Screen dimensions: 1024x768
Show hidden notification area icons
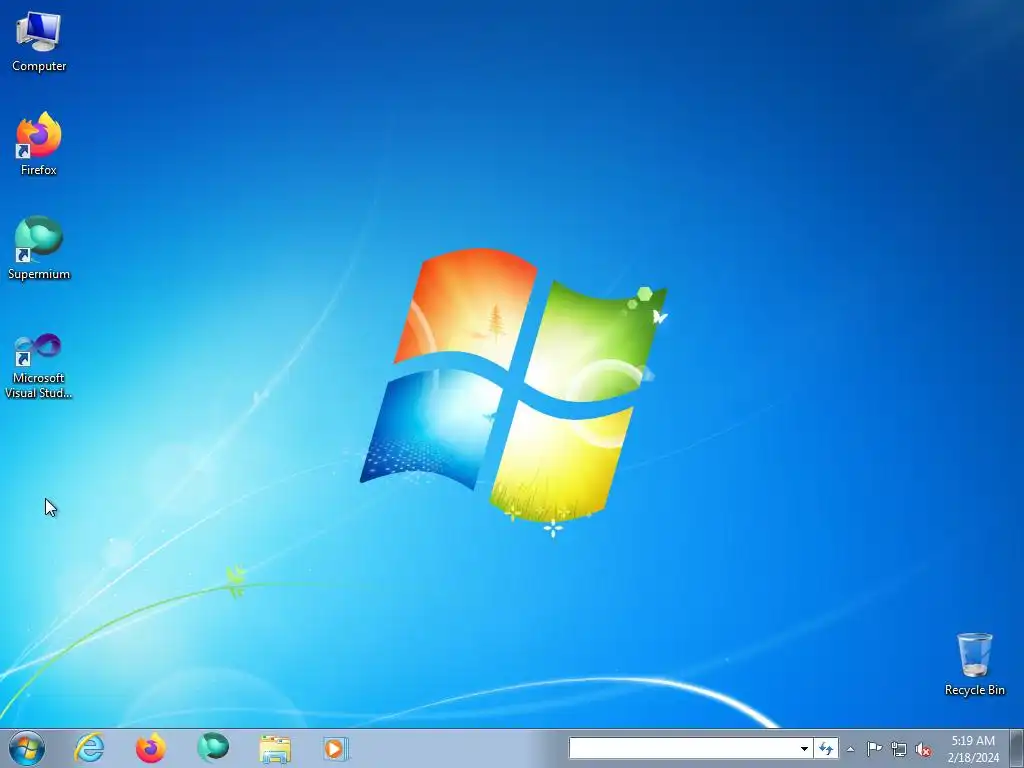click(850, 749)
